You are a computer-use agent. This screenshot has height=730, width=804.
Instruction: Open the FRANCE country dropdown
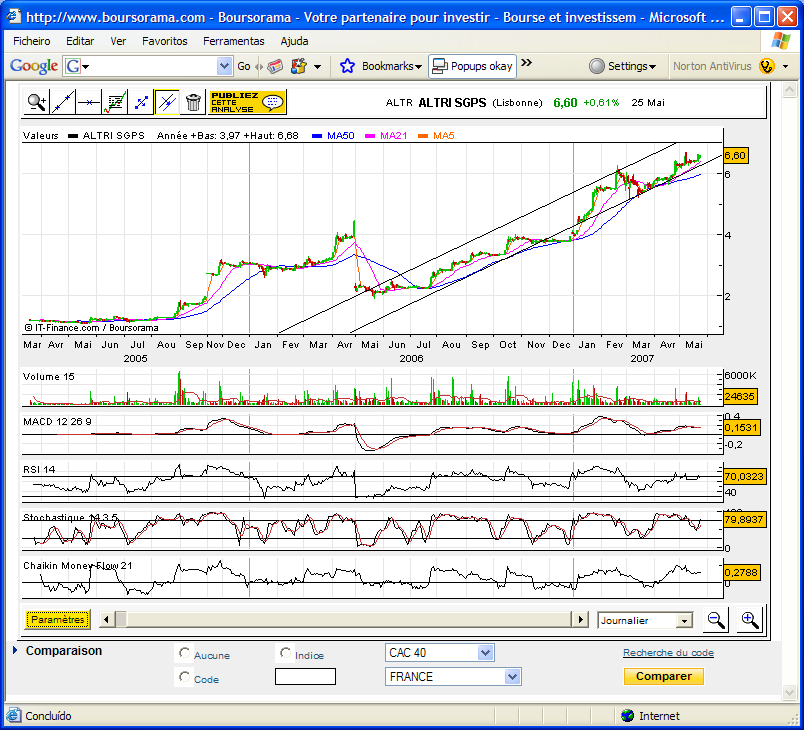tap(453, 677)
